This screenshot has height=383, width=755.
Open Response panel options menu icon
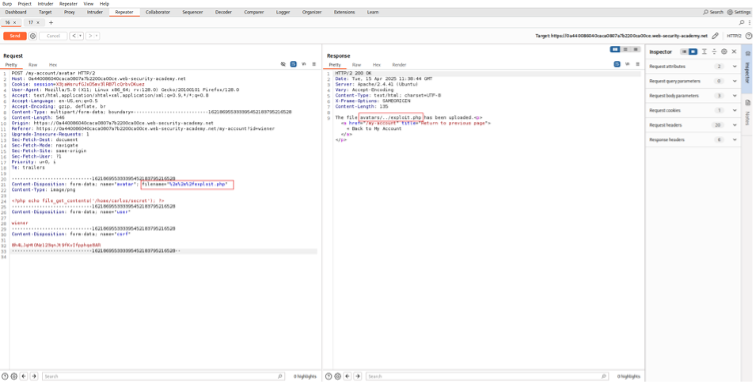point(638,64)
